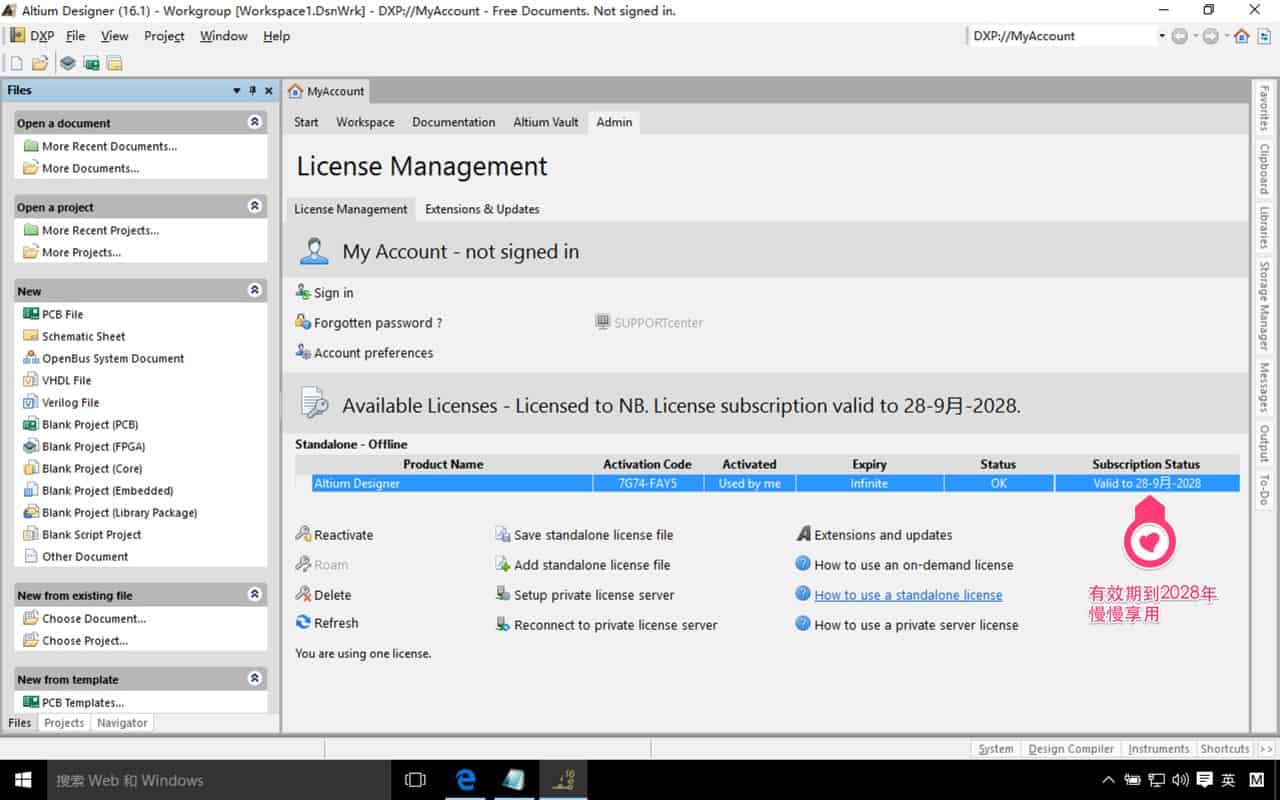
Task: Open Microsoft Edge from the taskbar
Action: coord(466,780)
